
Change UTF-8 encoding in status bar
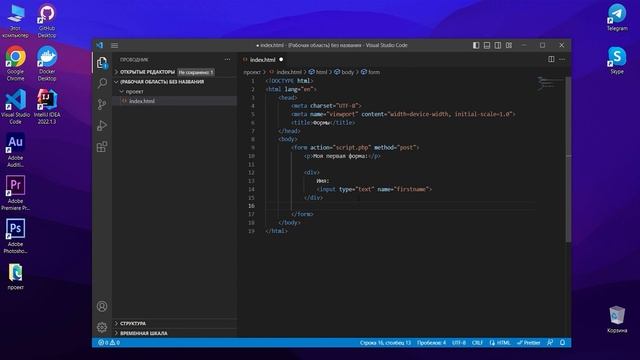459,343
